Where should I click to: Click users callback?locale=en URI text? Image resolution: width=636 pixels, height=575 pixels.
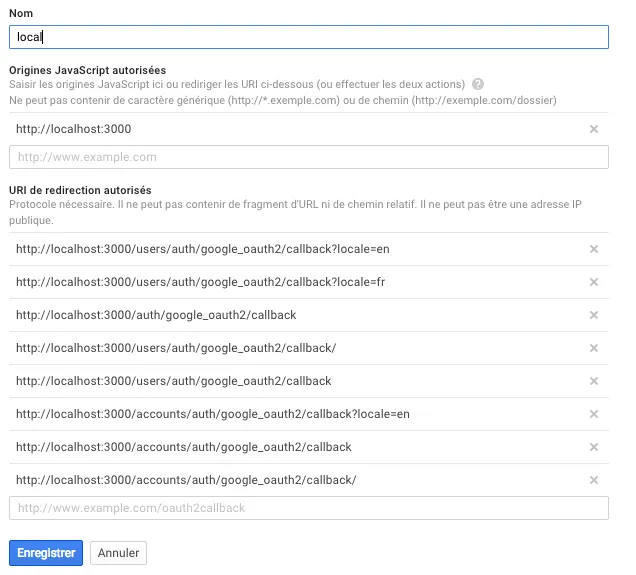[x=201, y=250]
